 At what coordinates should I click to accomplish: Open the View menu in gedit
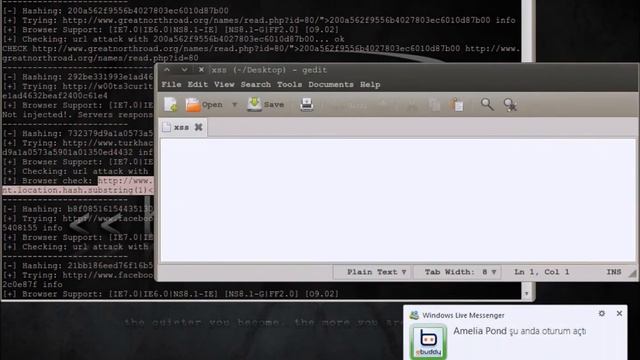(224, 84)
